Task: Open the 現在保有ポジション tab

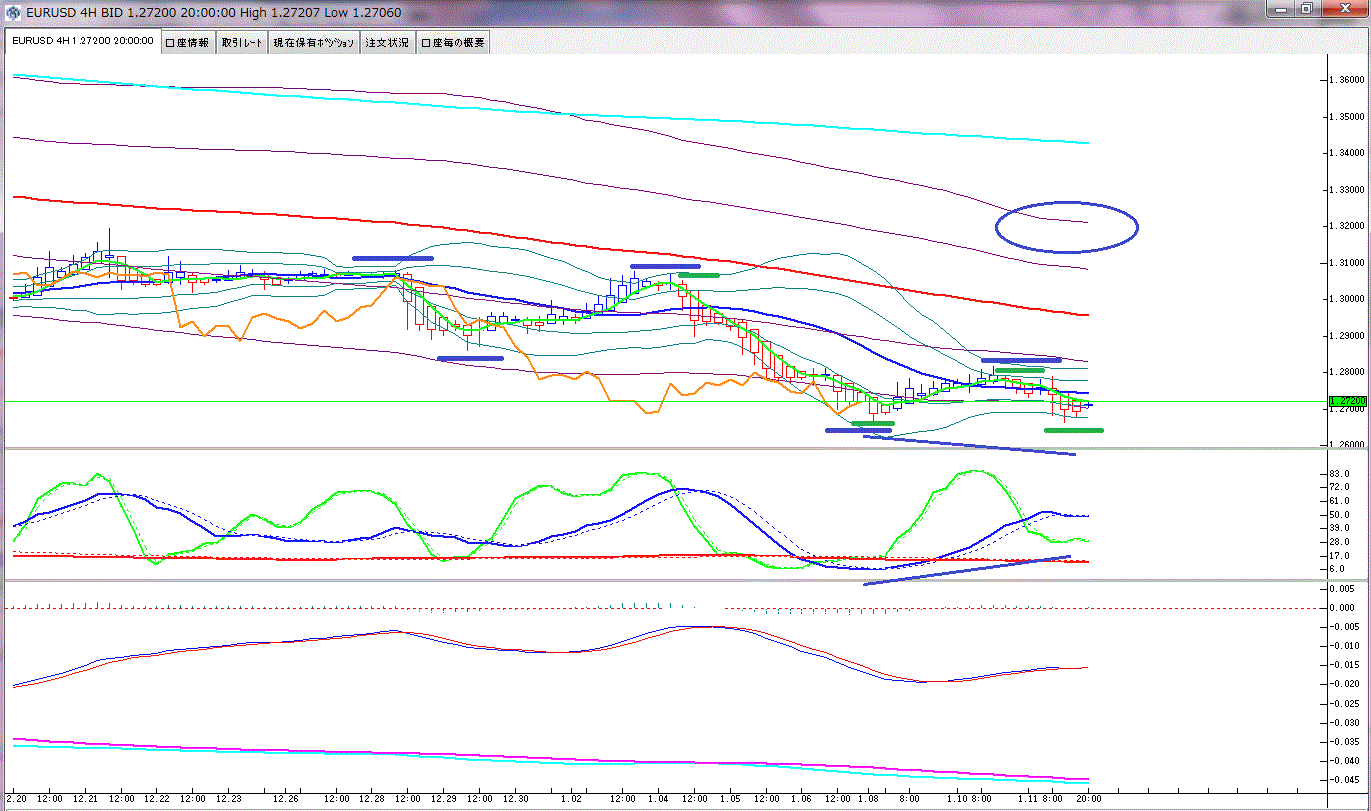Action: coord(314,43)
